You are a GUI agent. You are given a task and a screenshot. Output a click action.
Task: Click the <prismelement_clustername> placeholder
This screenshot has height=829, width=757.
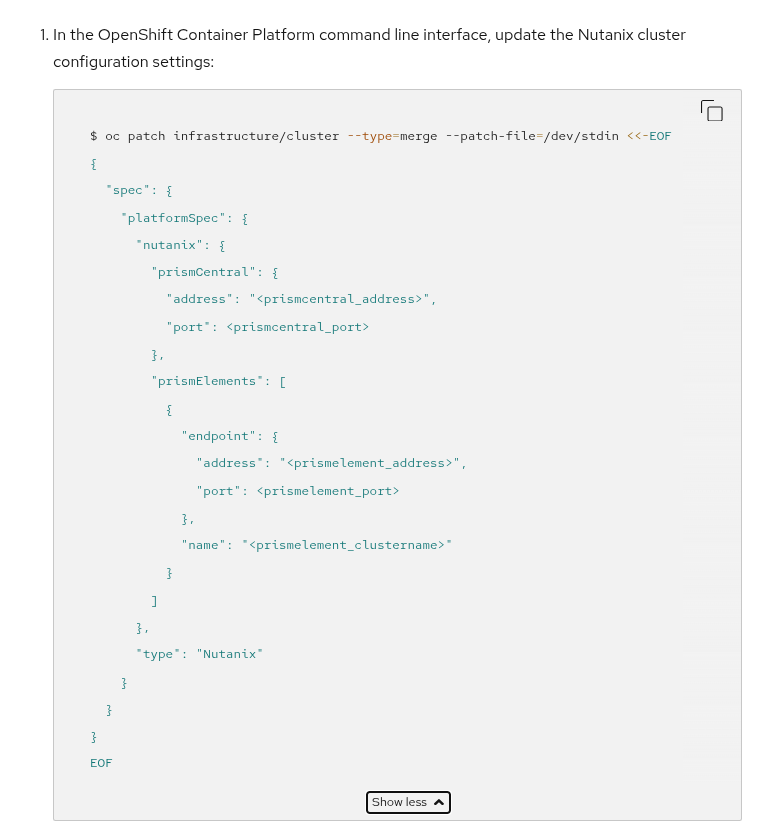click(346, 545)
